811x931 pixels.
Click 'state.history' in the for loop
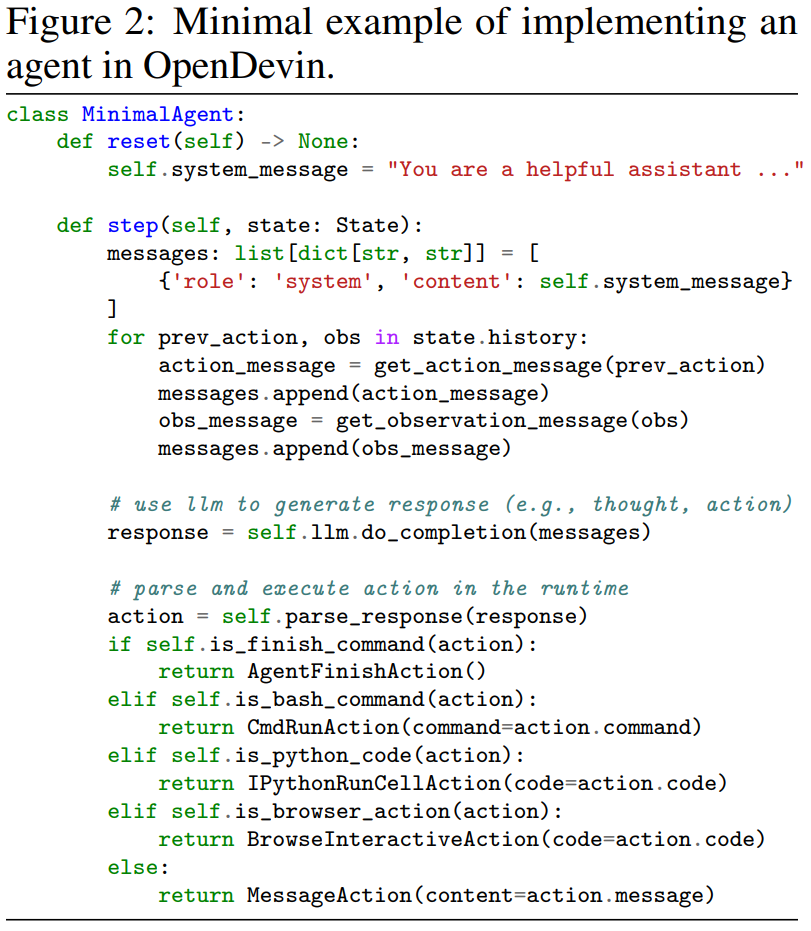pos(495,338)
